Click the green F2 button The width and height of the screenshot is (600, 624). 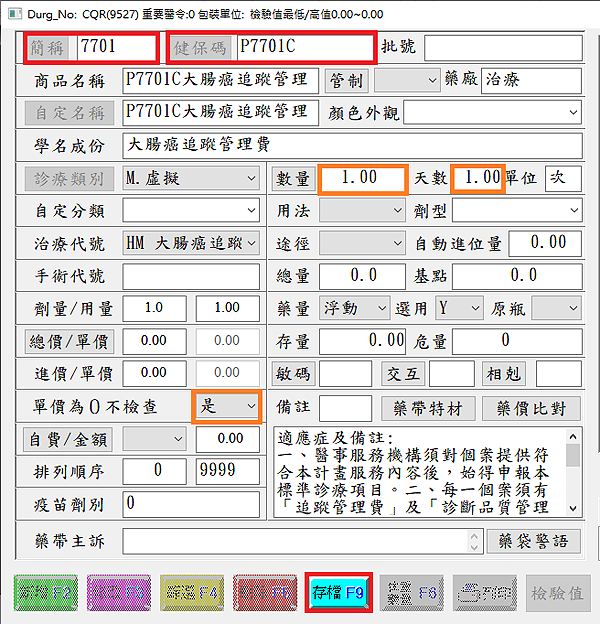[x=46, y=592]
